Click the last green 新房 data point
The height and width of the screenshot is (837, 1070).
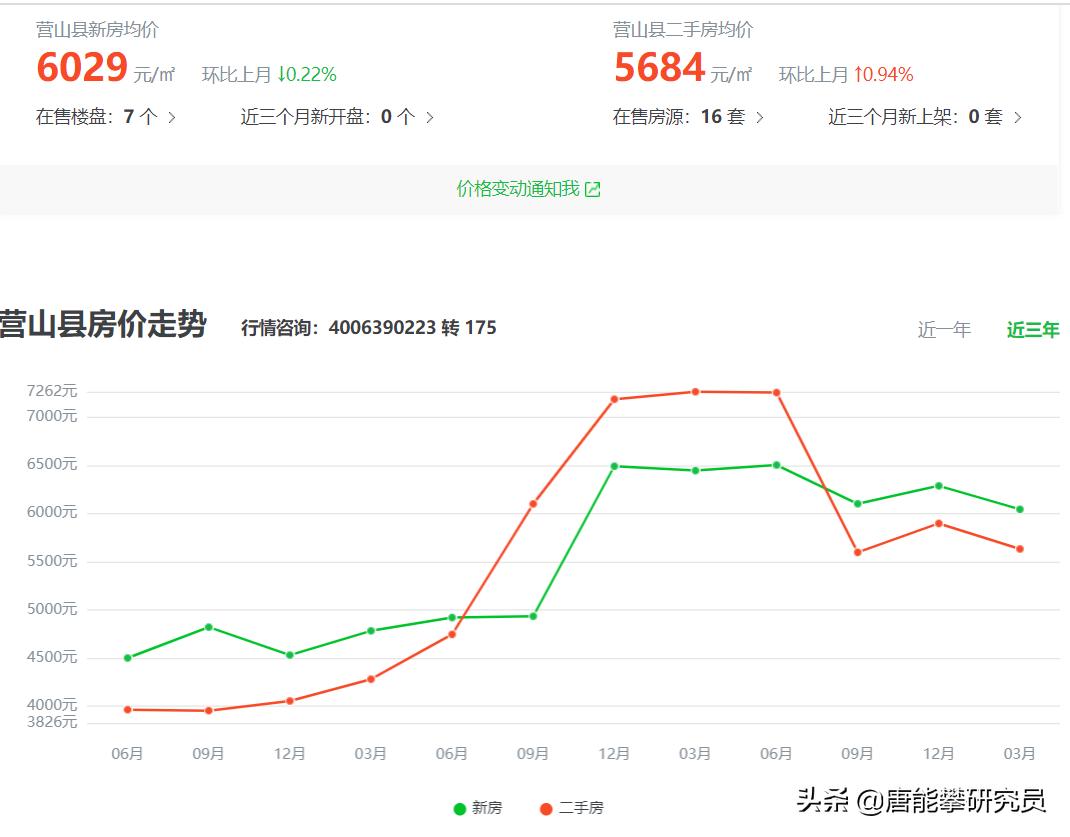coord(1020,510)
